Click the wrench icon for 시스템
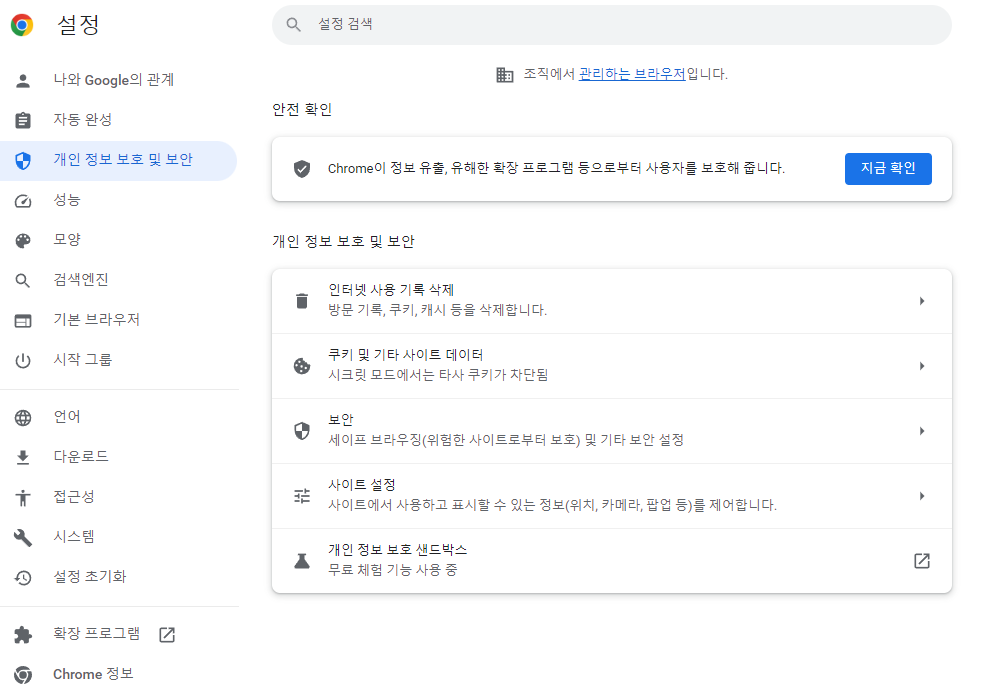Screen dimensions: 985x697 (23, 538)
